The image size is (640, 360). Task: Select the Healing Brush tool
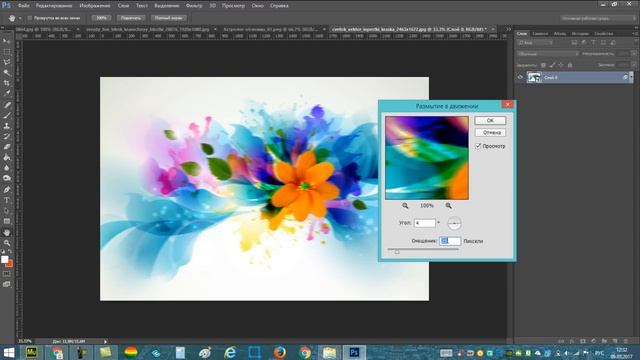click(x=7, y=105)
